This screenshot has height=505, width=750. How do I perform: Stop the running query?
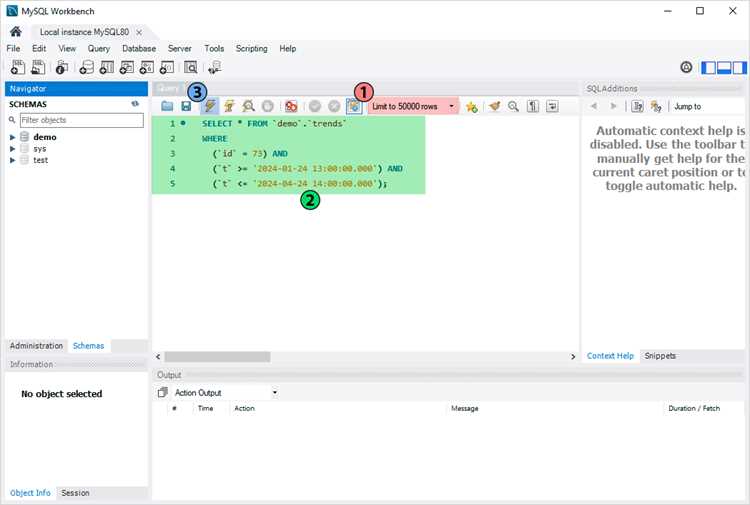(267, 106)
